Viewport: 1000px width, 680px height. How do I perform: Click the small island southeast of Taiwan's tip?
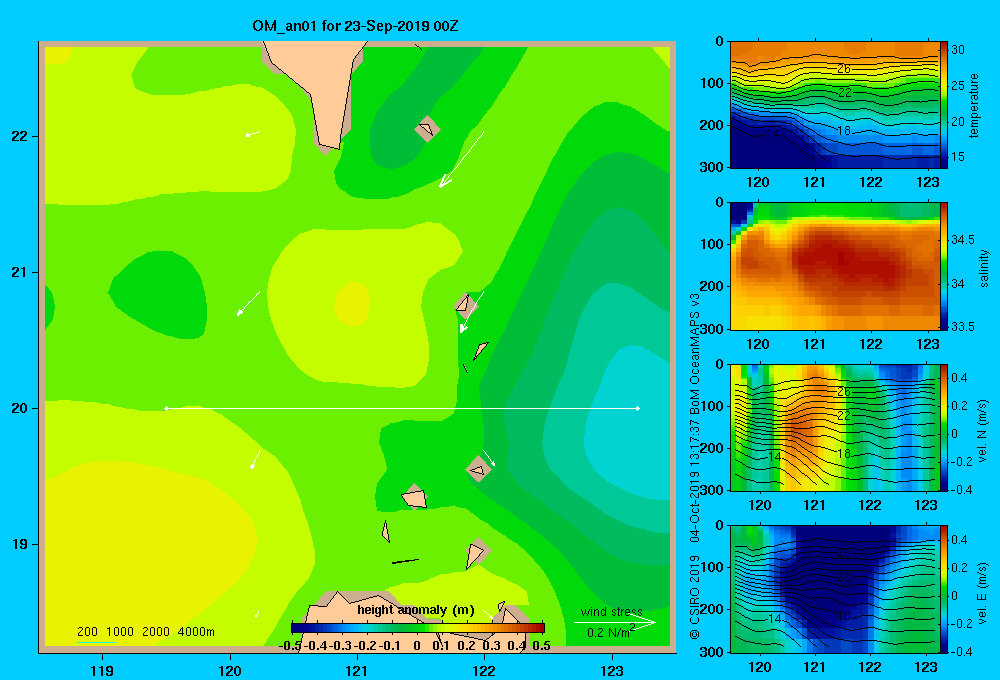[427, 128]
